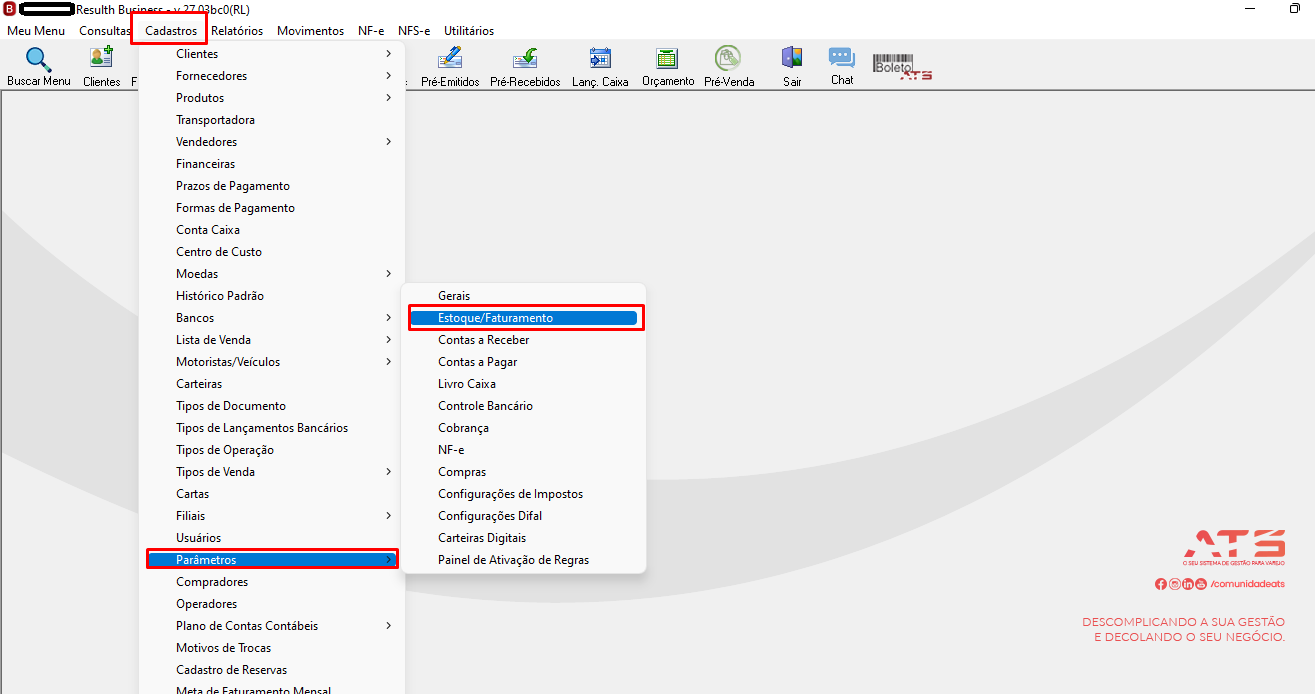The image size is (1315, 694).
Task: Open the Cadastros menu
Action: tap(171, 31)
